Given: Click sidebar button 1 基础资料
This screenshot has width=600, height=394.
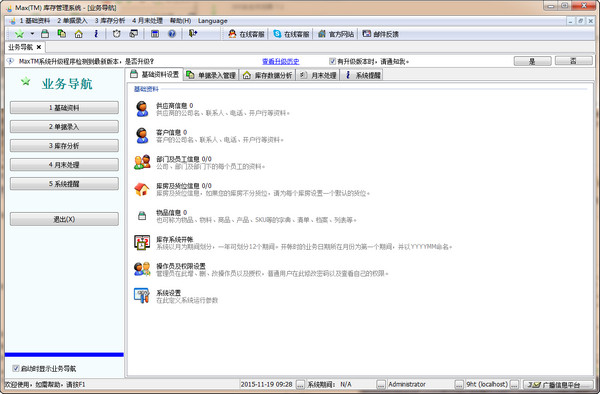Looking at the screenshot, I should pos(64,107).
